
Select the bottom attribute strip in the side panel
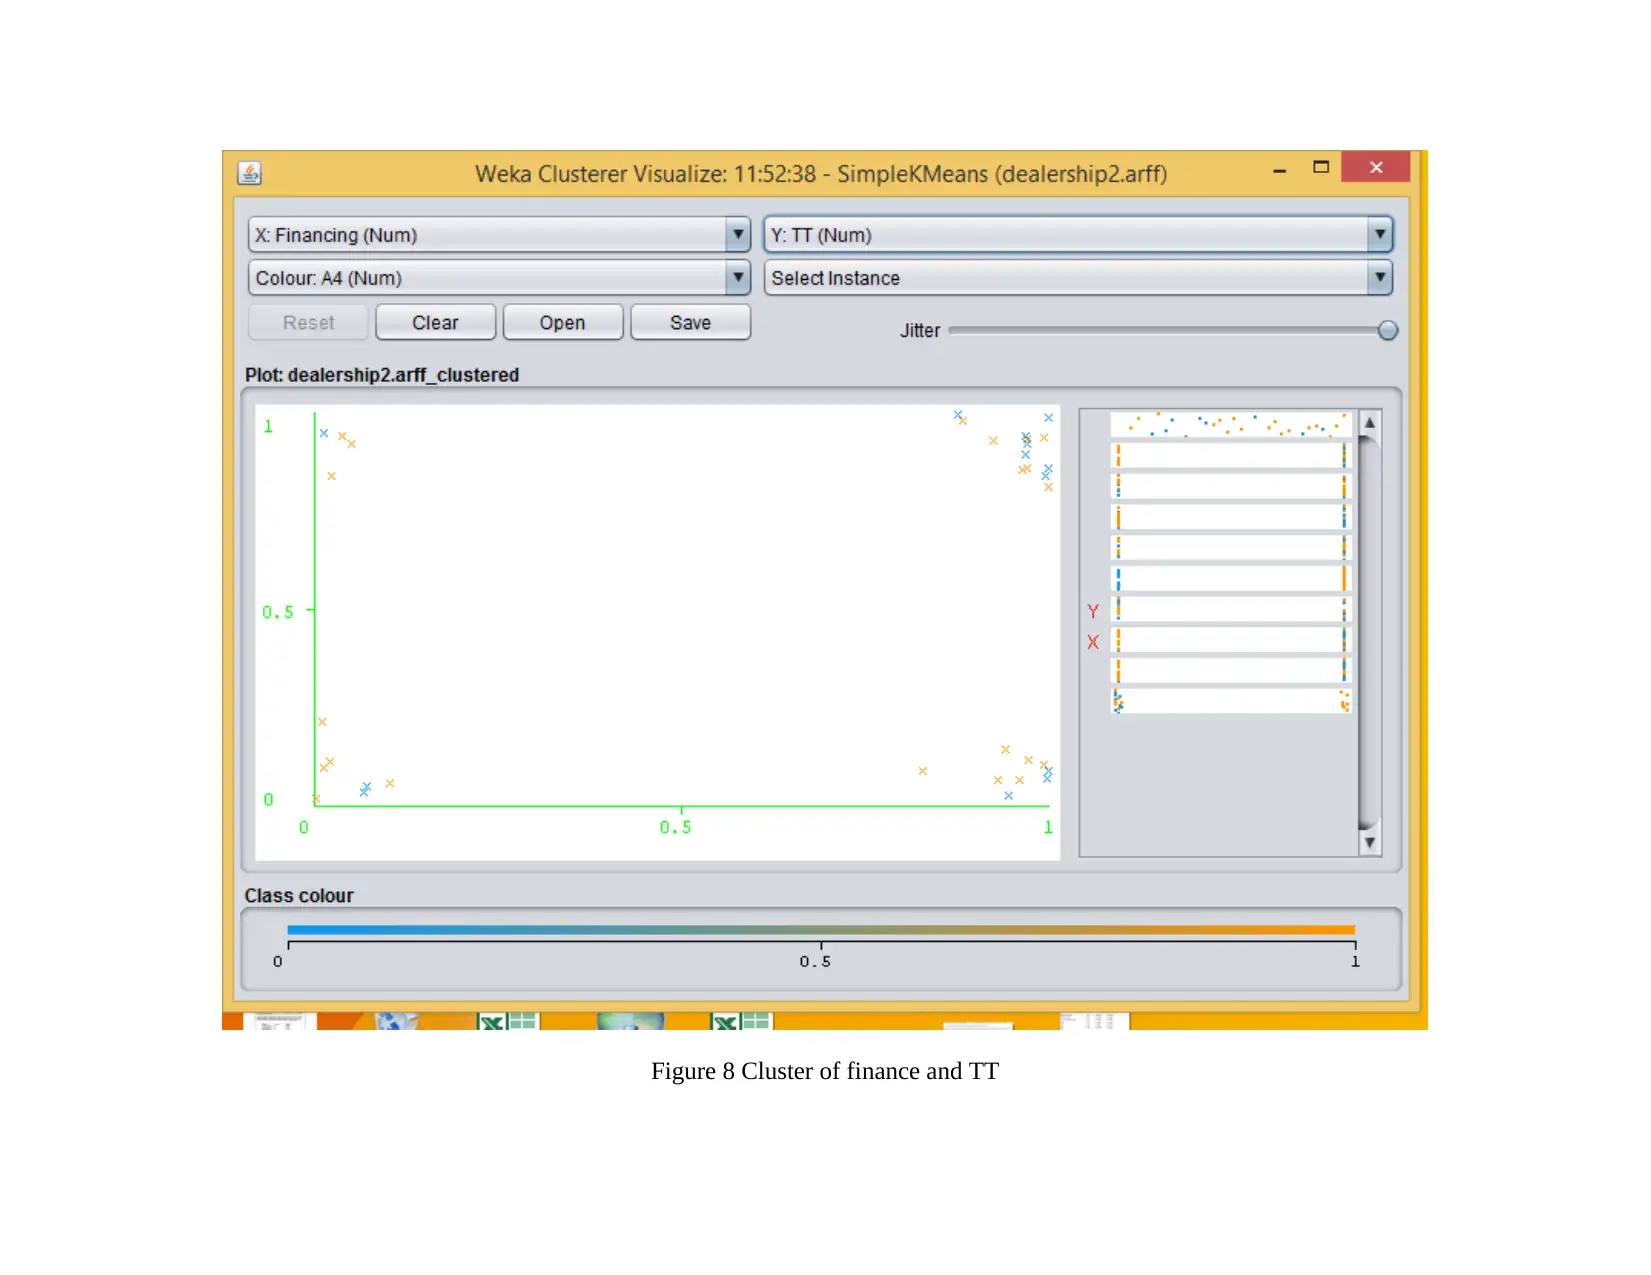point(1232,701)
